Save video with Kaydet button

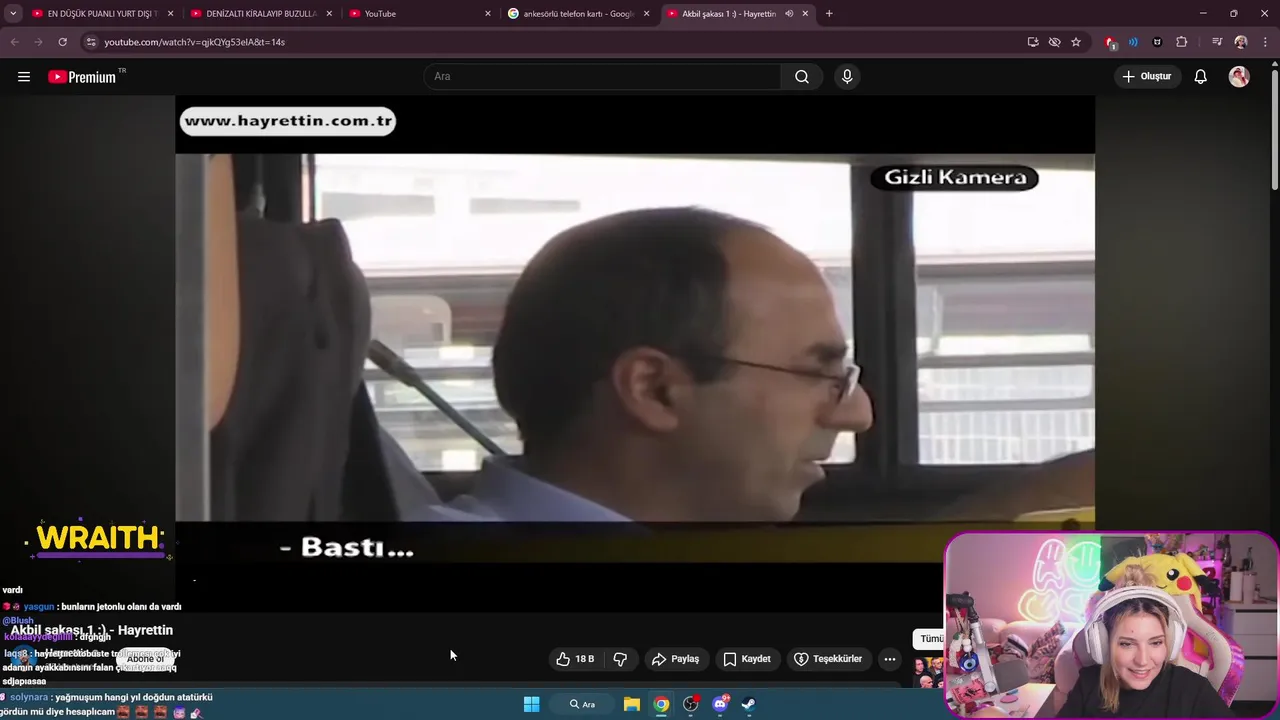click(x=746, y=659)
